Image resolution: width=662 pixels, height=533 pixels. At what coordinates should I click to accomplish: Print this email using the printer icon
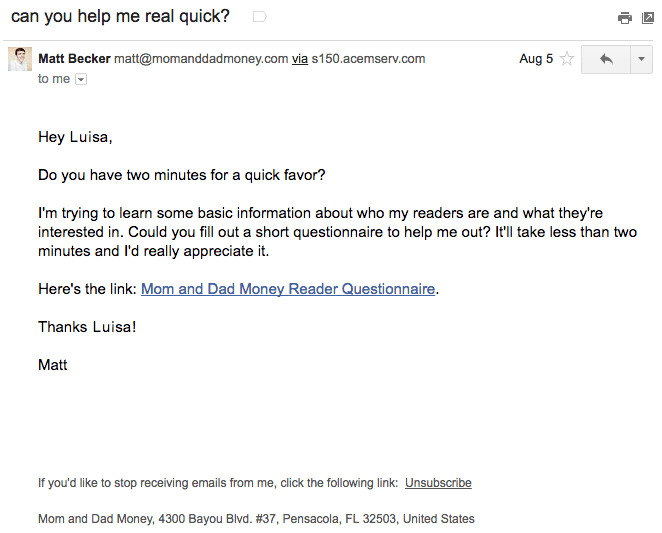point(625,17)
